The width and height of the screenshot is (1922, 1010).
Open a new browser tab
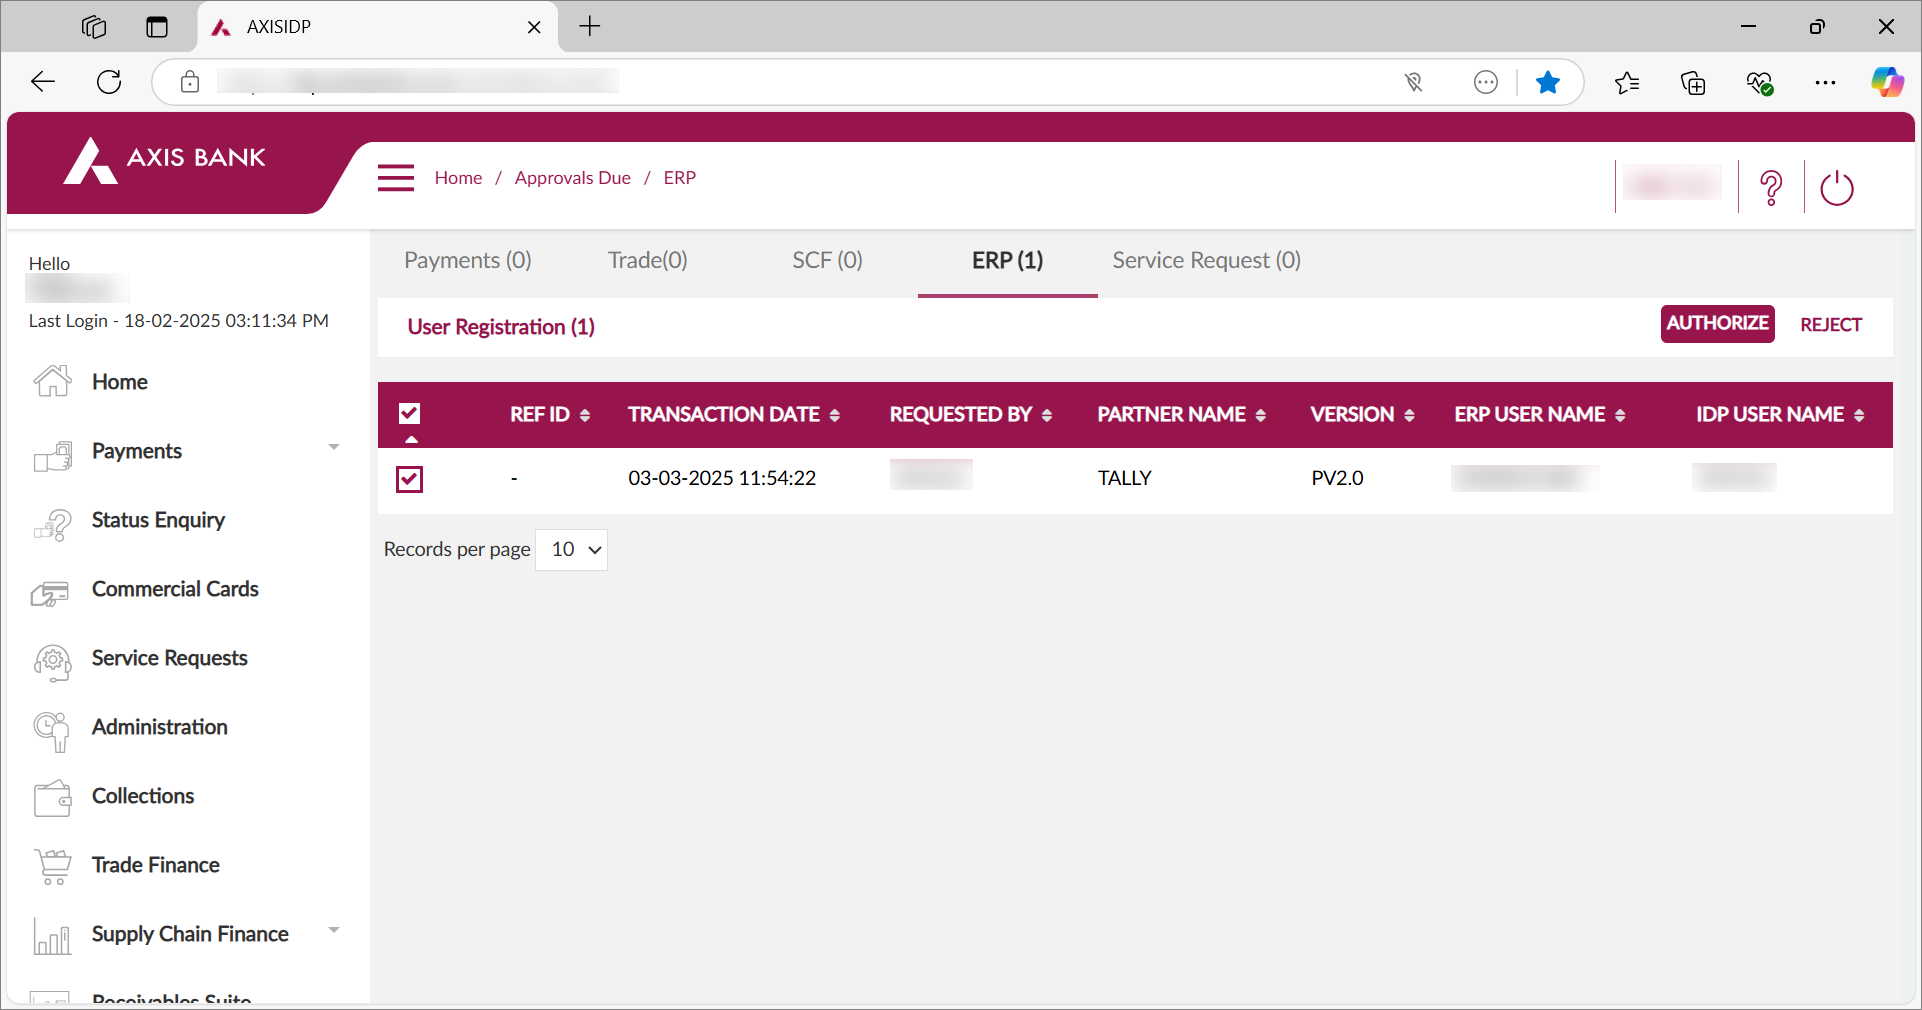pos(590,27)
